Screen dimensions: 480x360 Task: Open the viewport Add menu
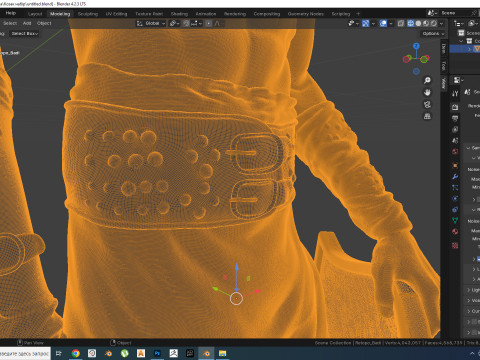click(27, 23)
